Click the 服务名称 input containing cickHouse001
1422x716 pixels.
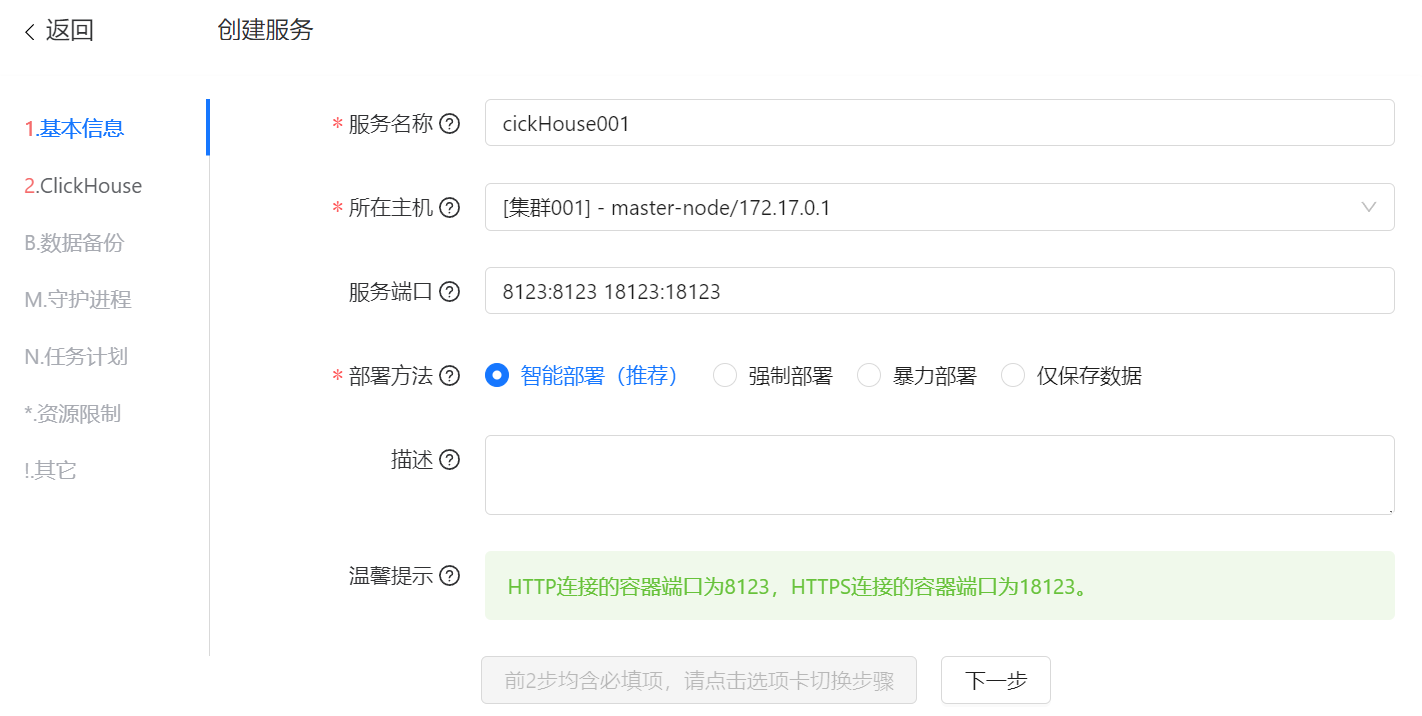[939, 123]
